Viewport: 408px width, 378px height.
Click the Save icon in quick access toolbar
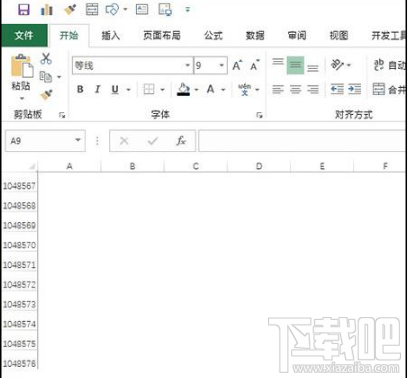(24, 9)
